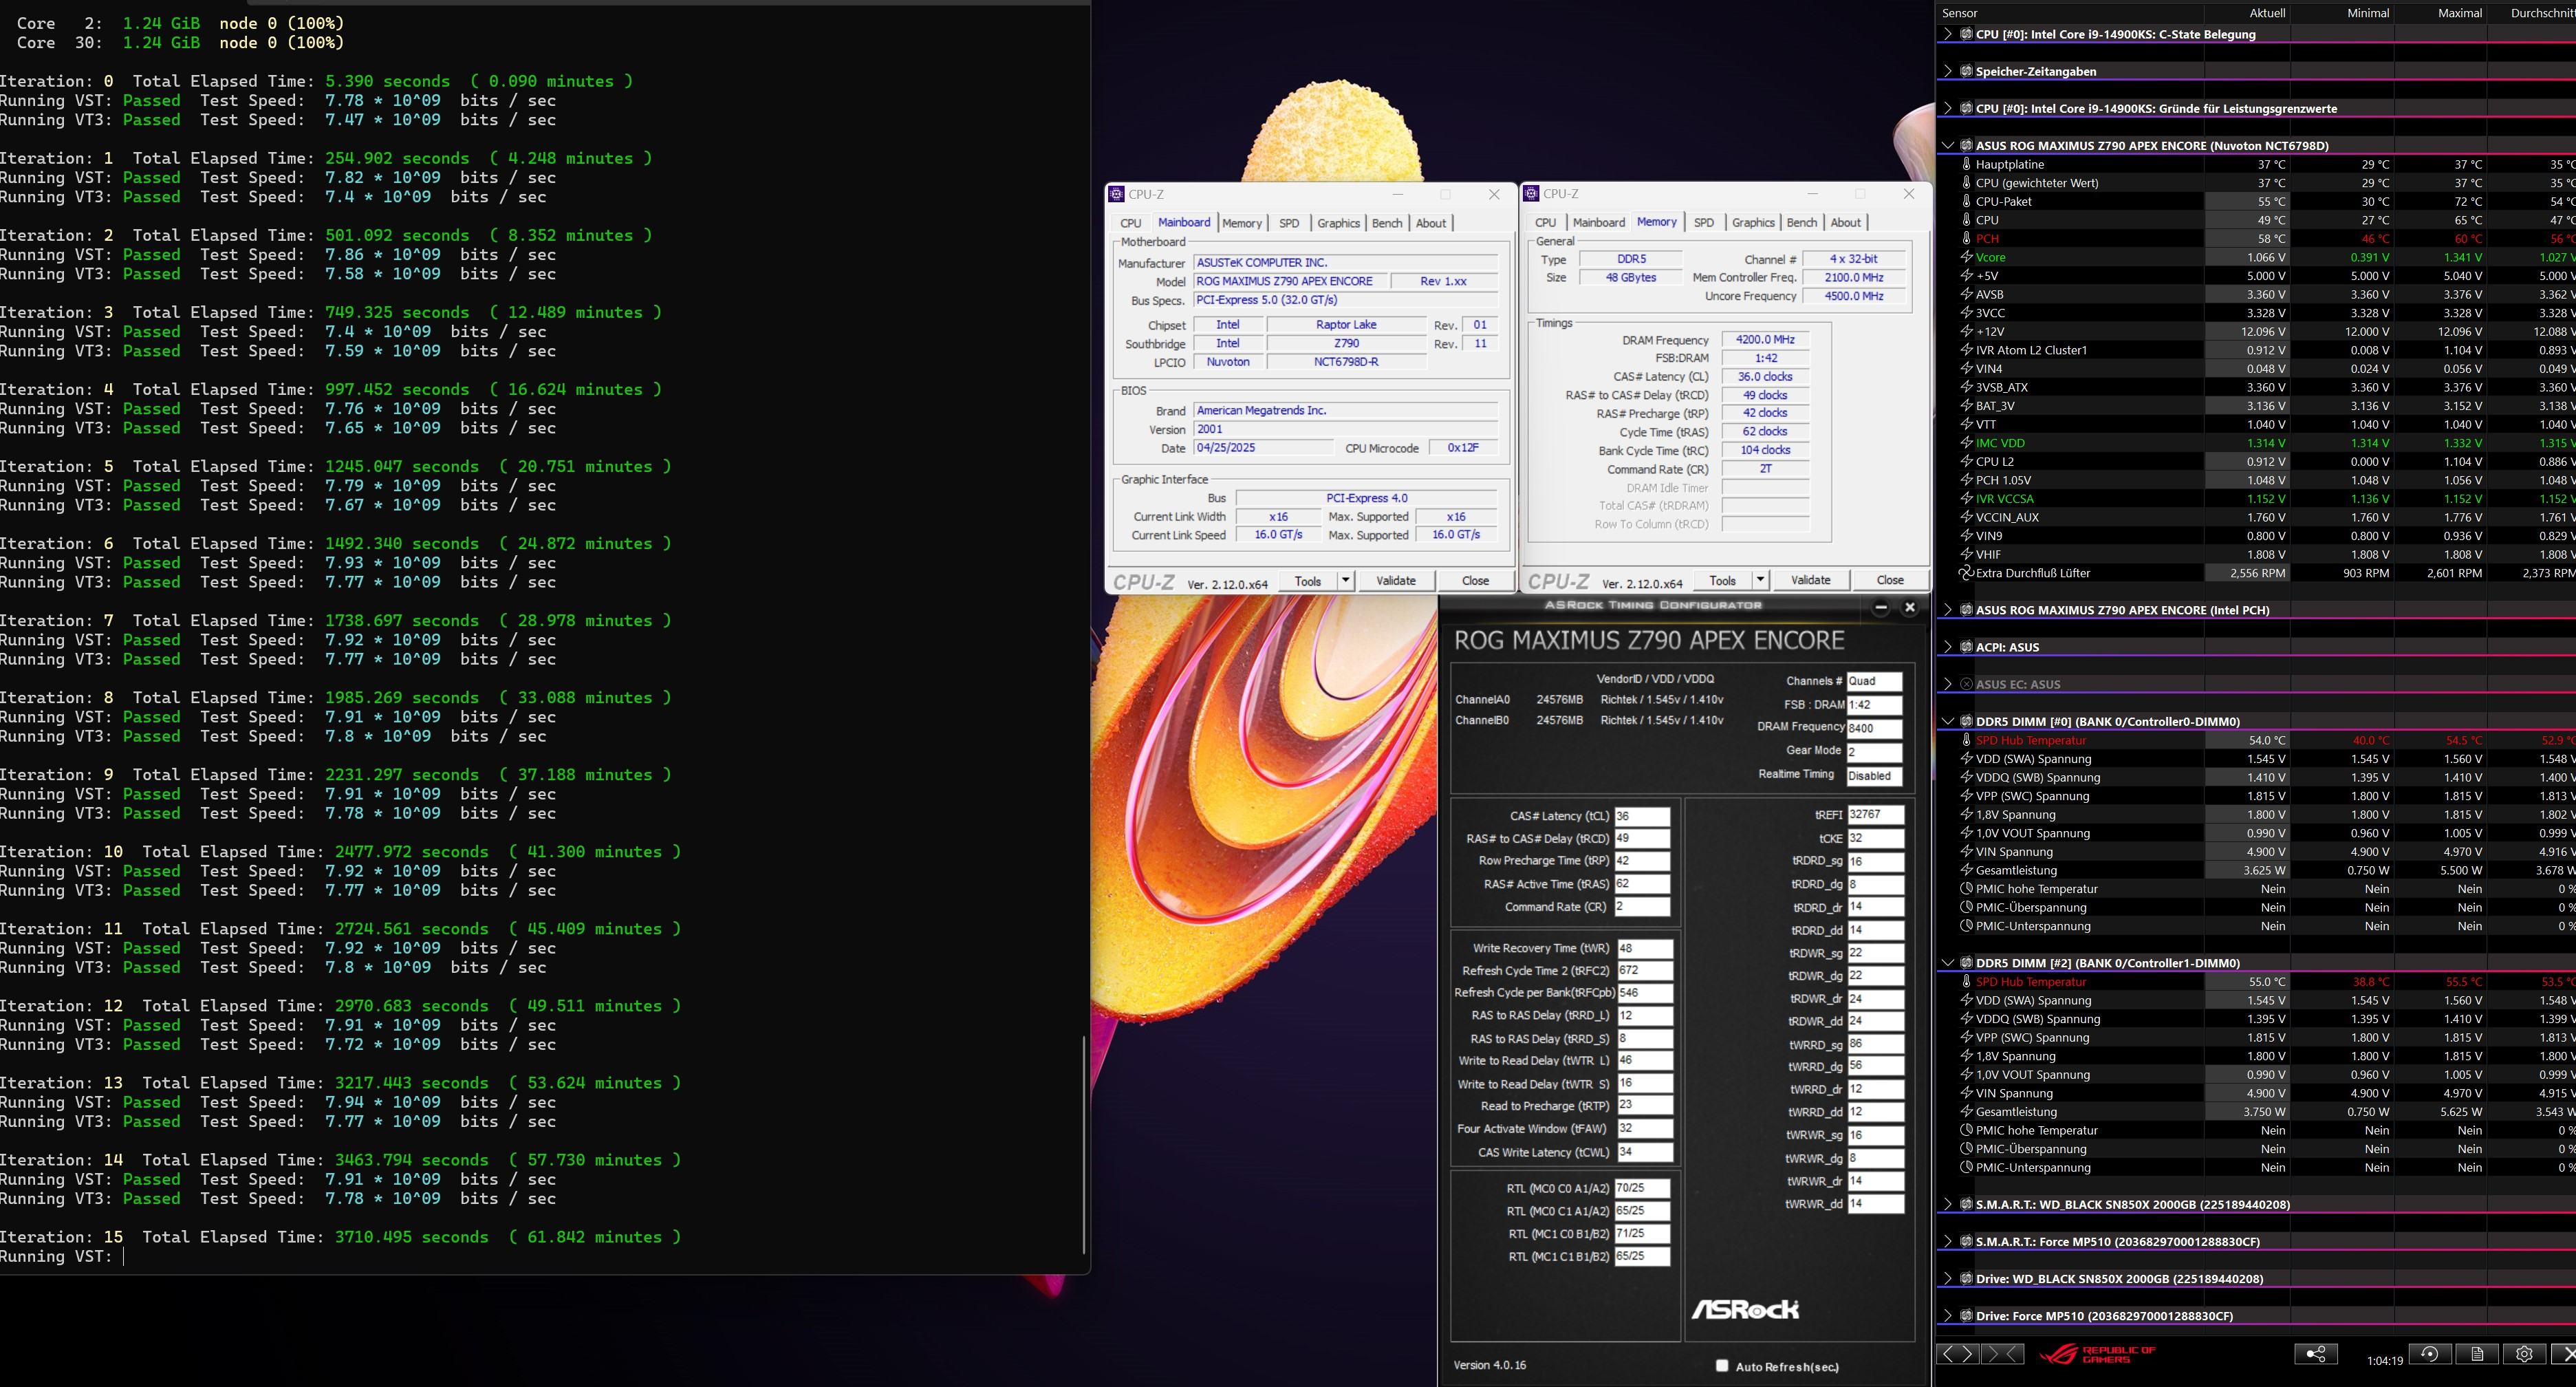Enable the Auto Refresh(sec) checkbox
This screenshot has height=1387, width=2576.
1722,1366
